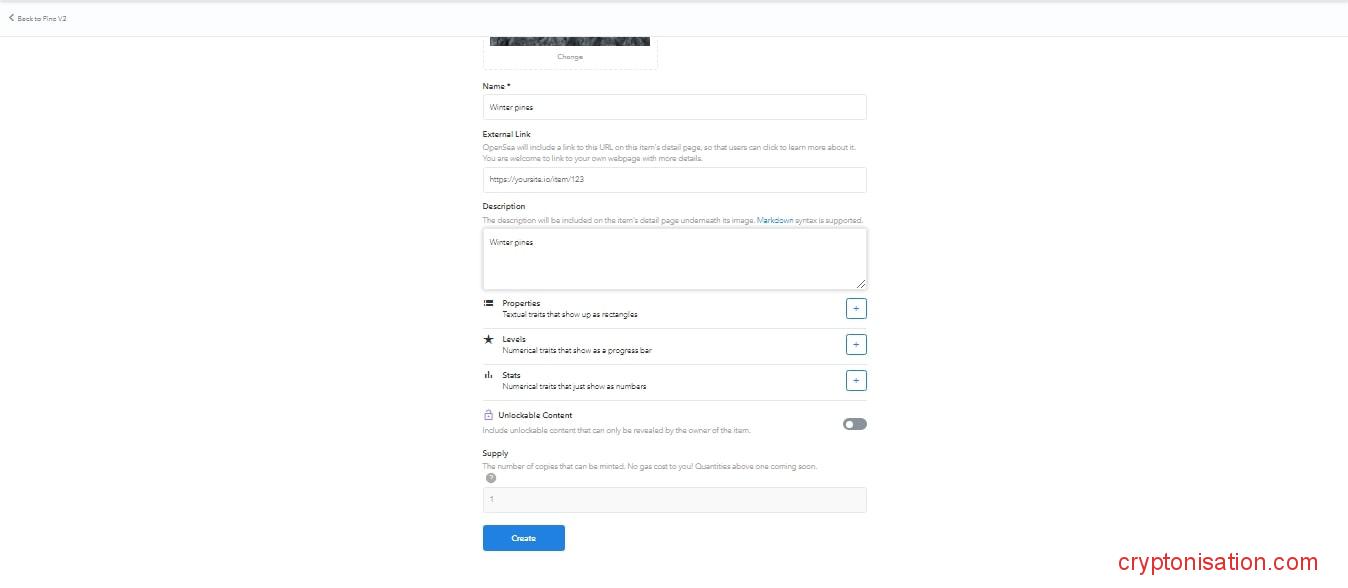Click the Unlockable Content lock icon
This screenshot has width=1348, height=588.
pos(488,415)
